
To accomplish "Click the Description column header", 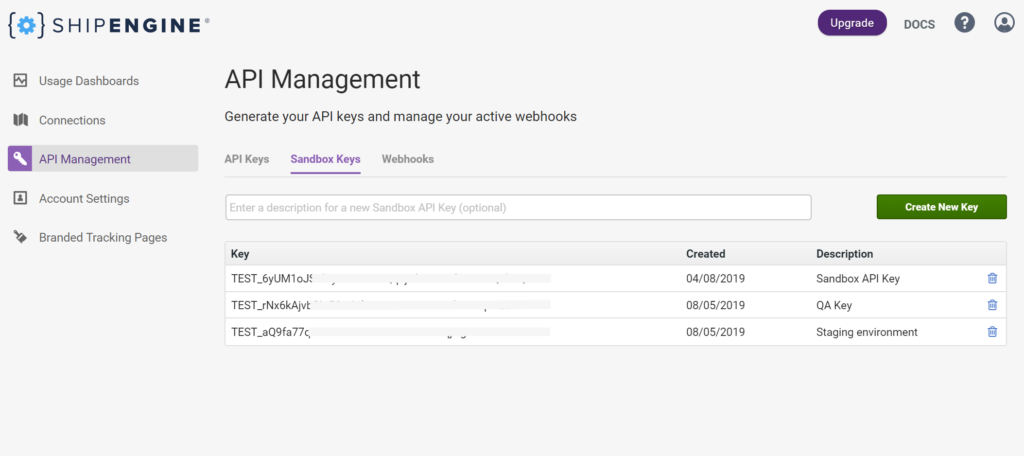I will coord(844,253).
